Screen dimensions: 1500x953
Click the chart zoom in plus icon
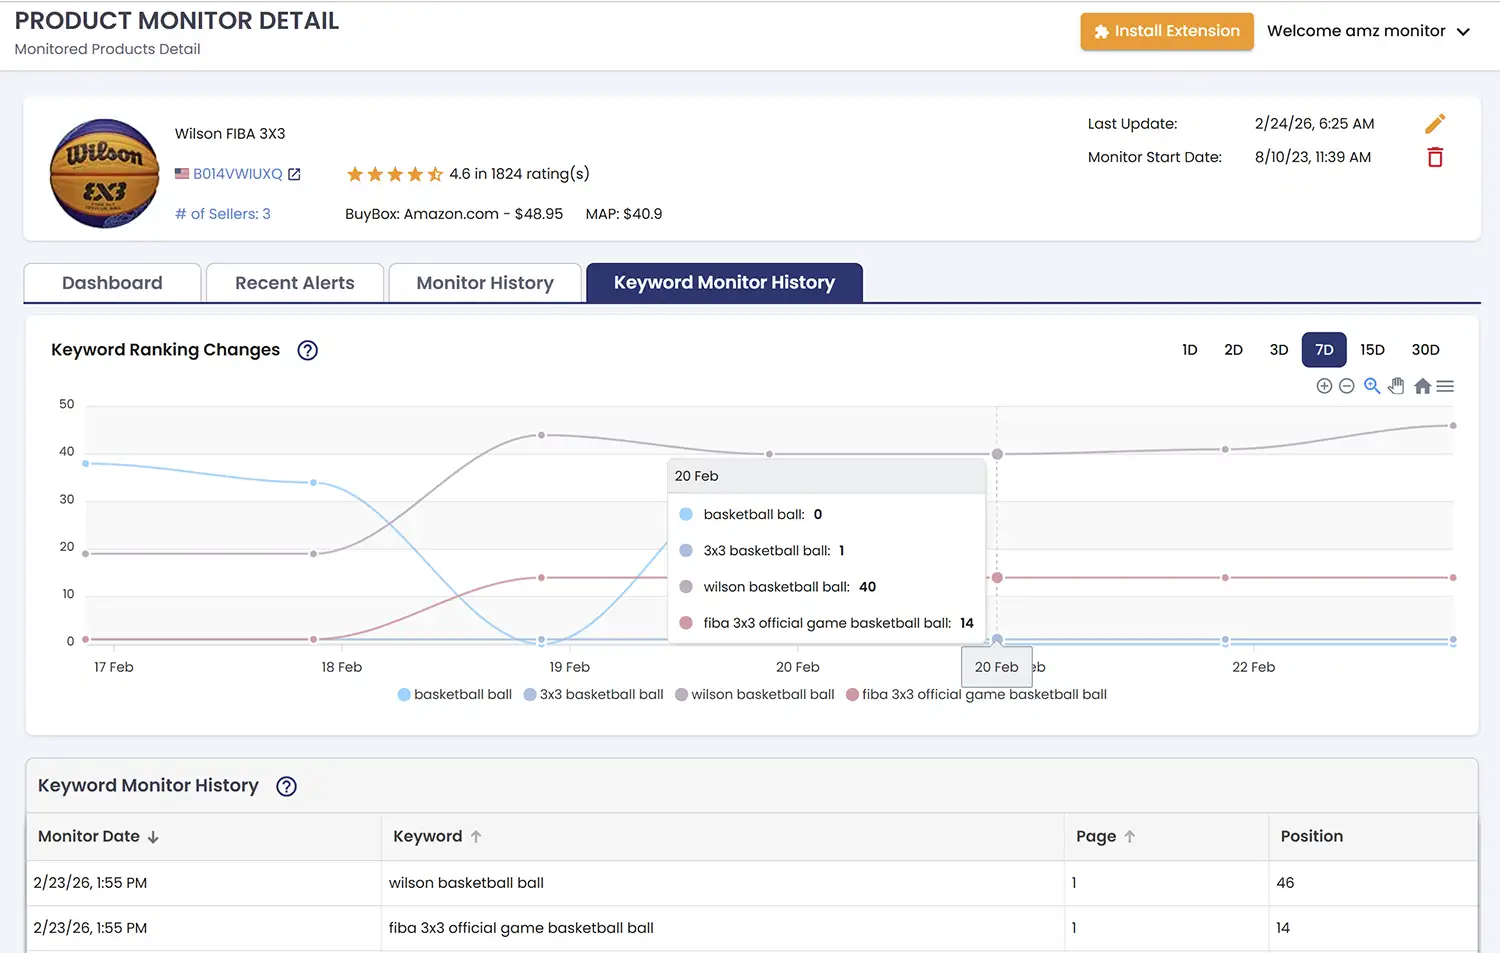(x=1324, y=386)
